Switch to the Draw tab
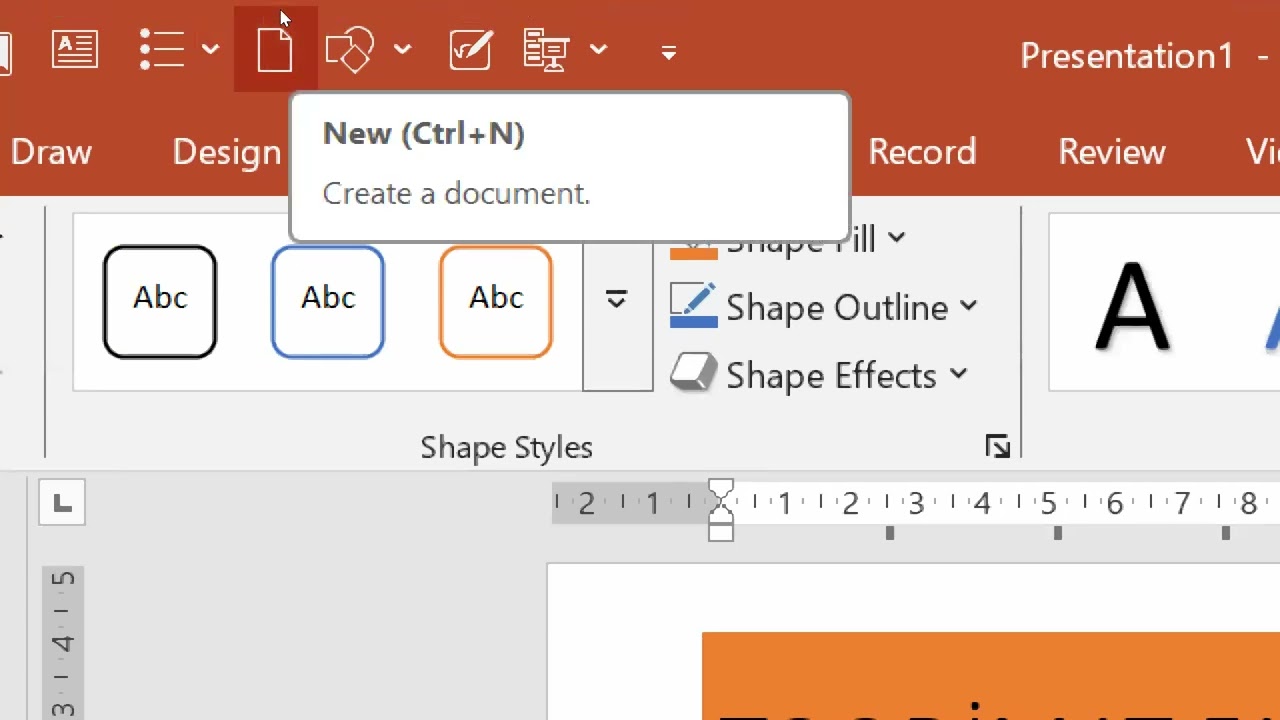The height and width of the screenshot is (720, 1280). 51,152
